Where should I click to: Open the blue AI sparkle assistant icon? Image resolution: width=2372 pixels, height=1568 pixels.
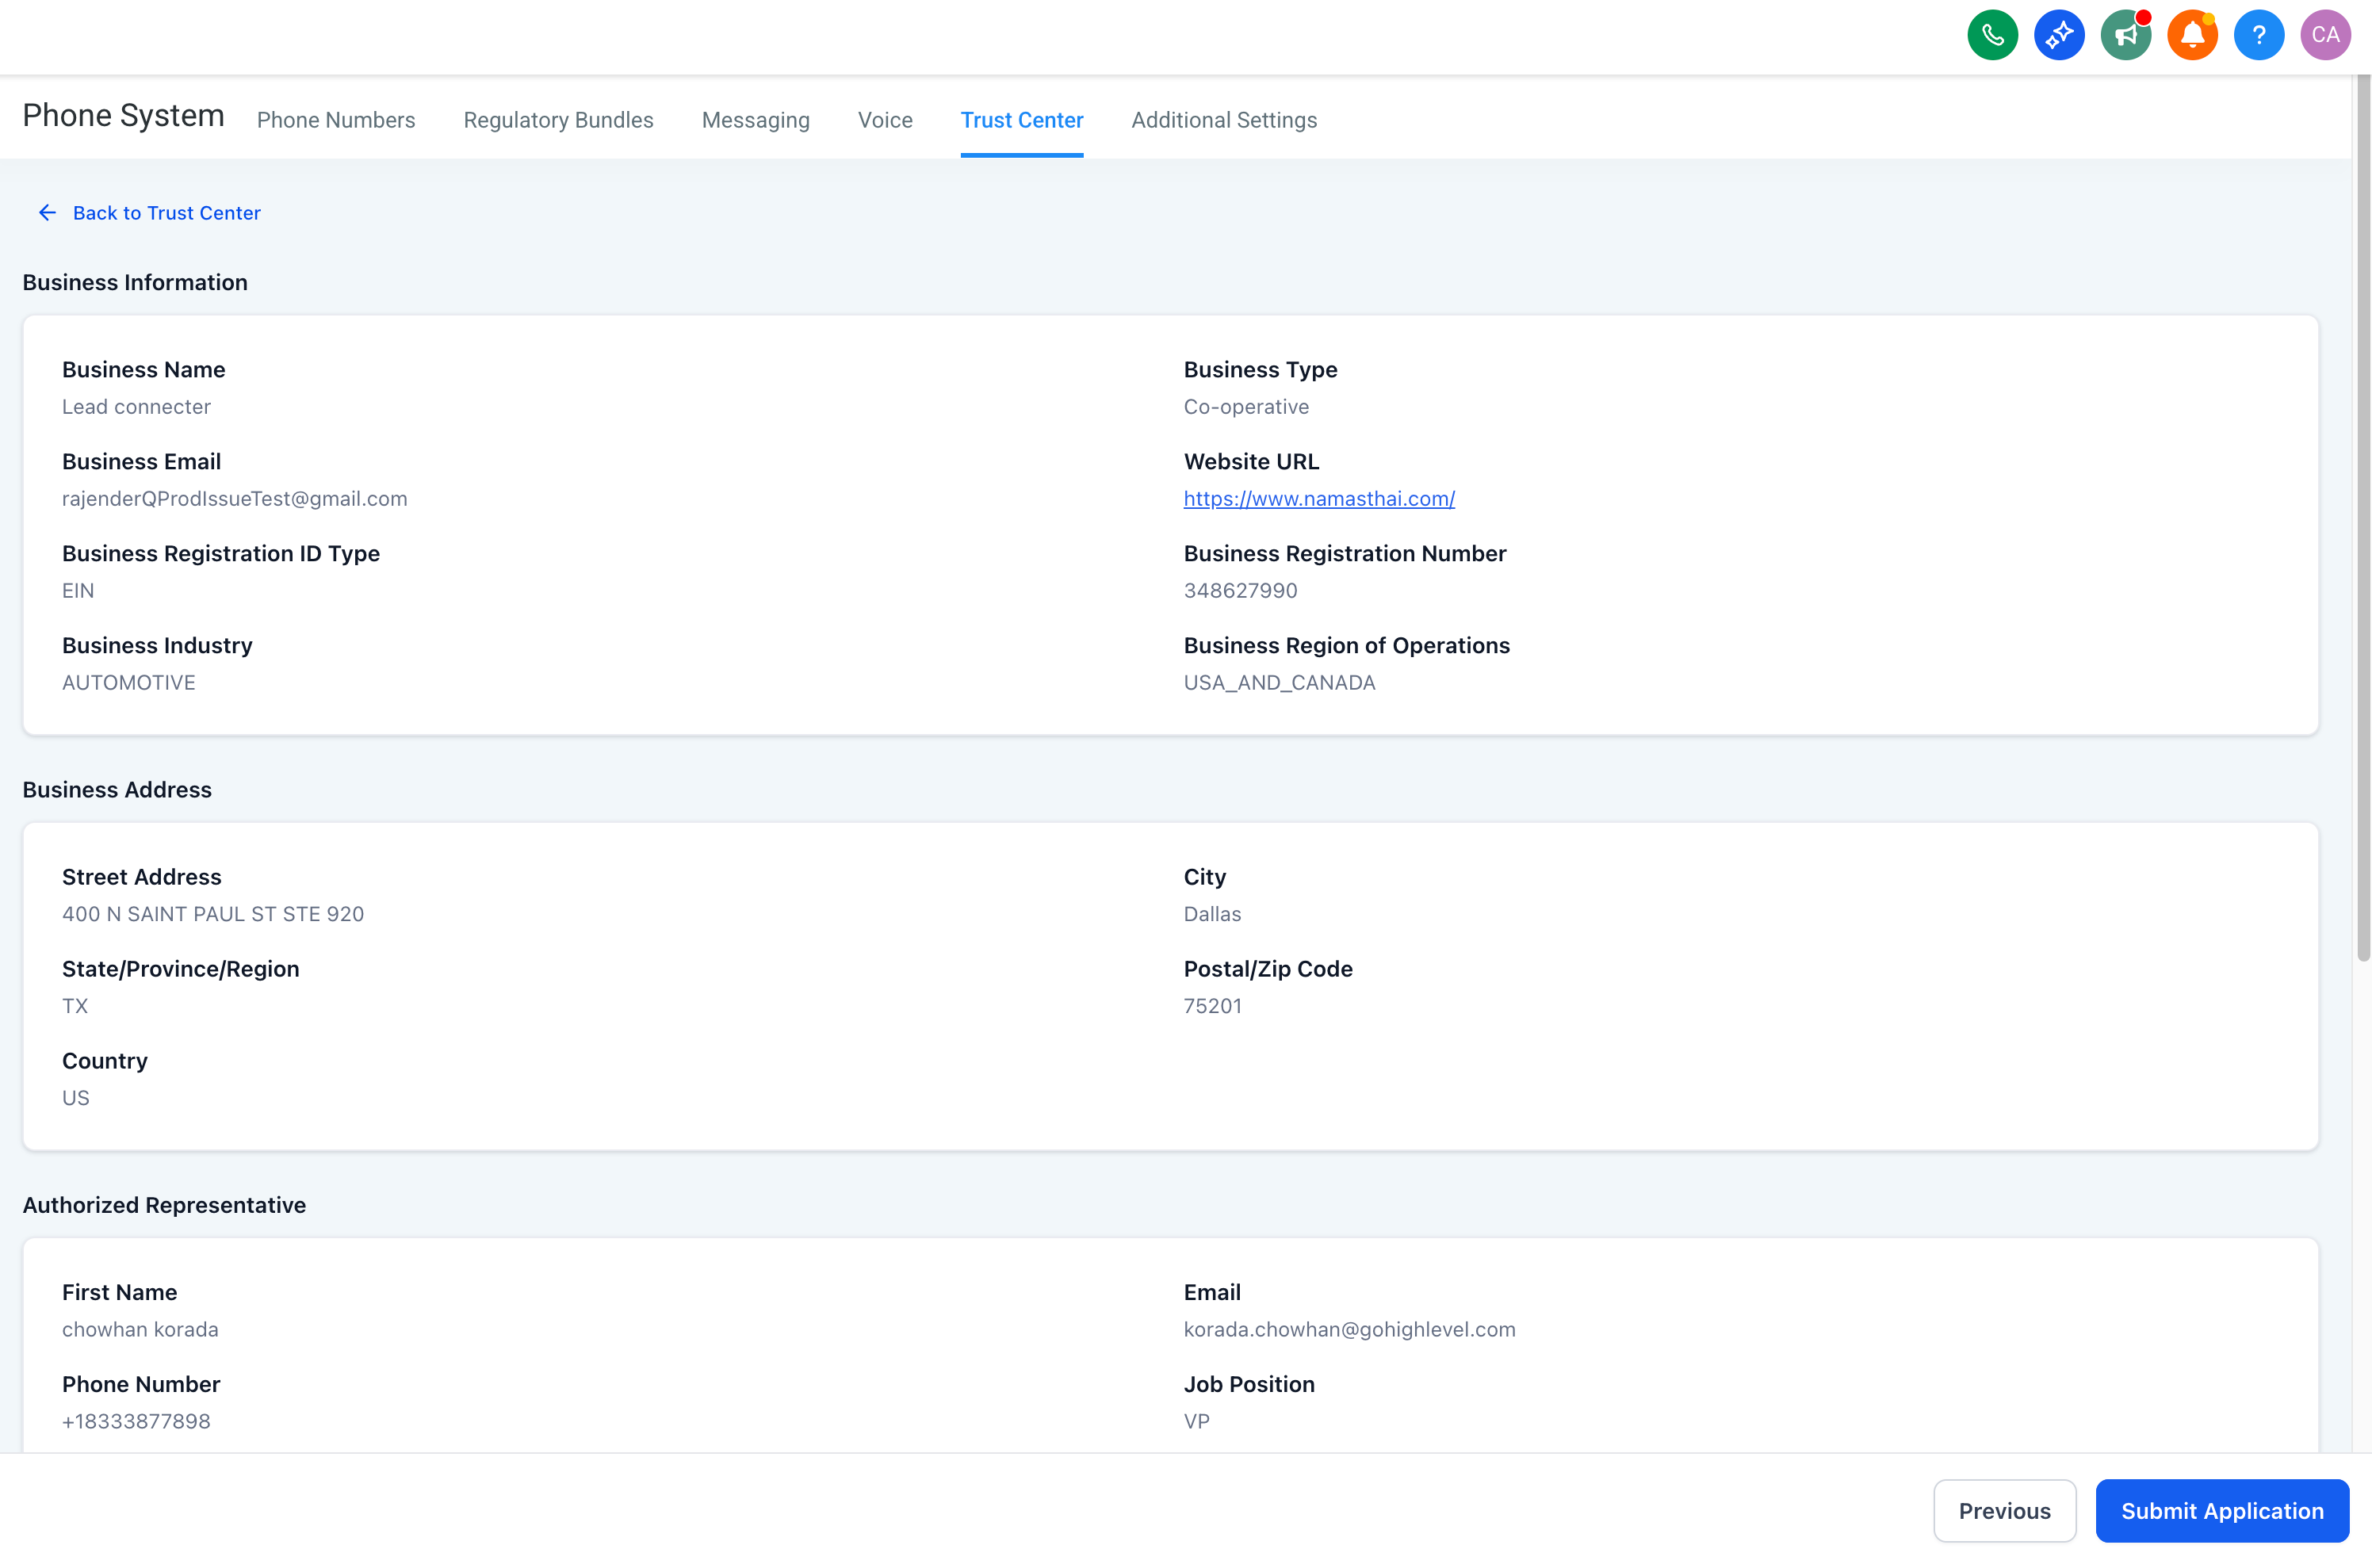point(2059,36)
